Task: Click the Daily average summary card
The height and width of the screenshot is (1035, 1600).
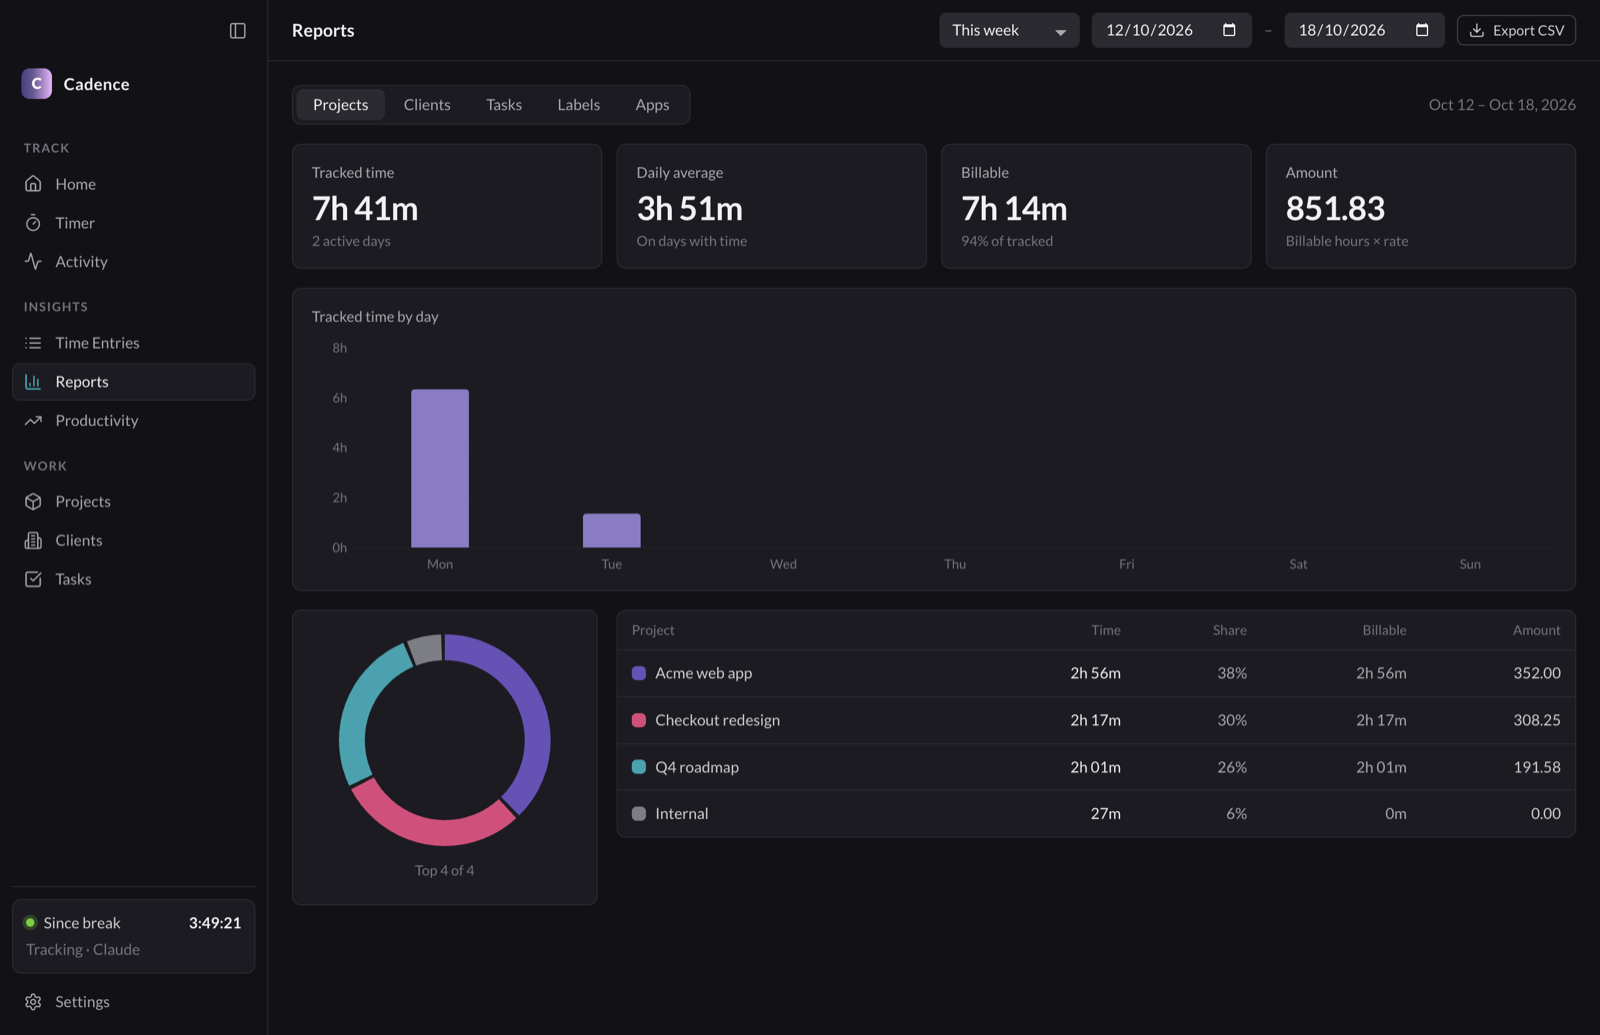Action: click(772, 206)
